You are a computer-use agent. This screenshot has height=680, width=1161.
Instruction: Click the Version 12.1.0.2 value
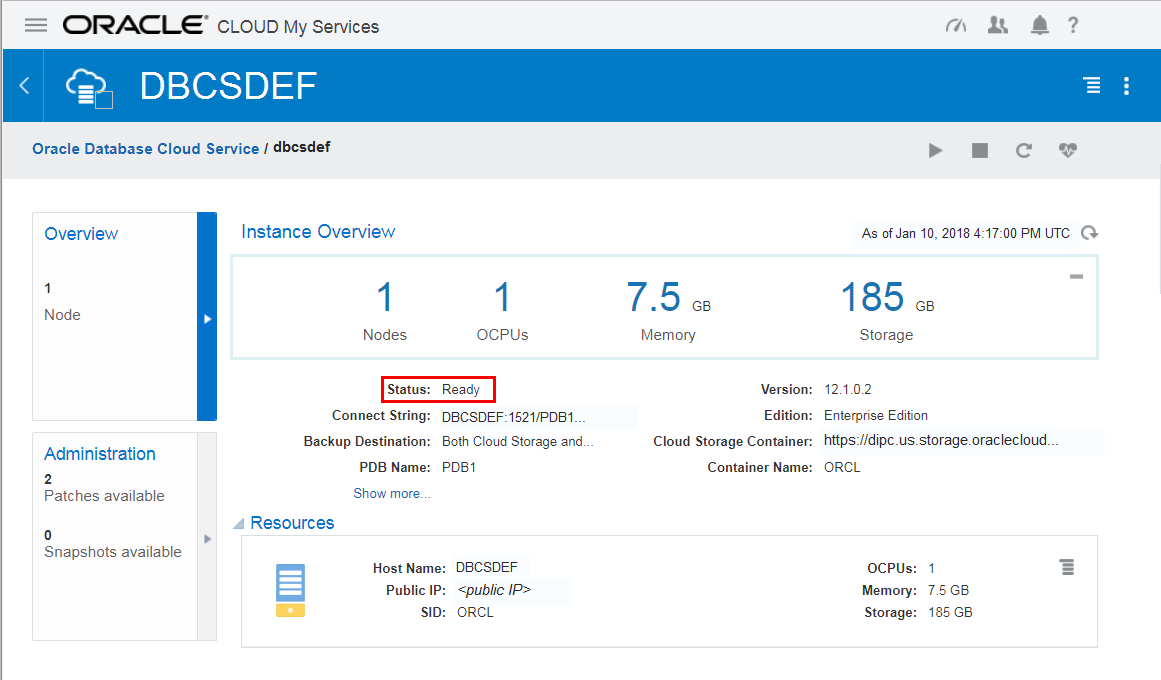848,390
